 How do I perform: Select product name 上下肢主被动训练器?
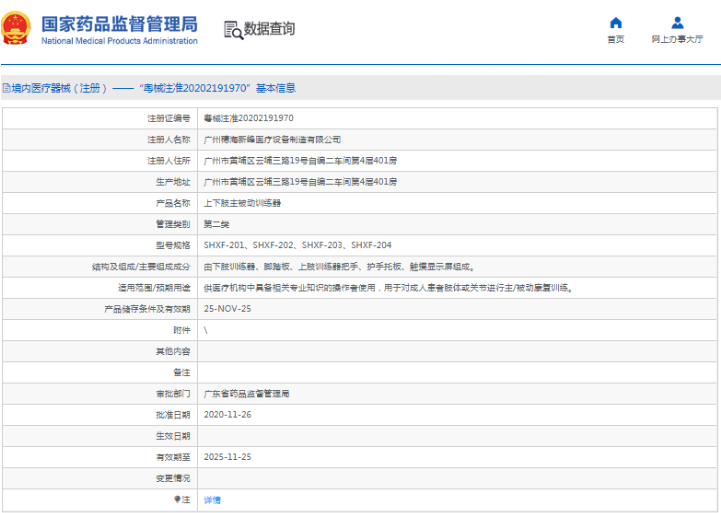pyautogui.click(x=242, y=203)
